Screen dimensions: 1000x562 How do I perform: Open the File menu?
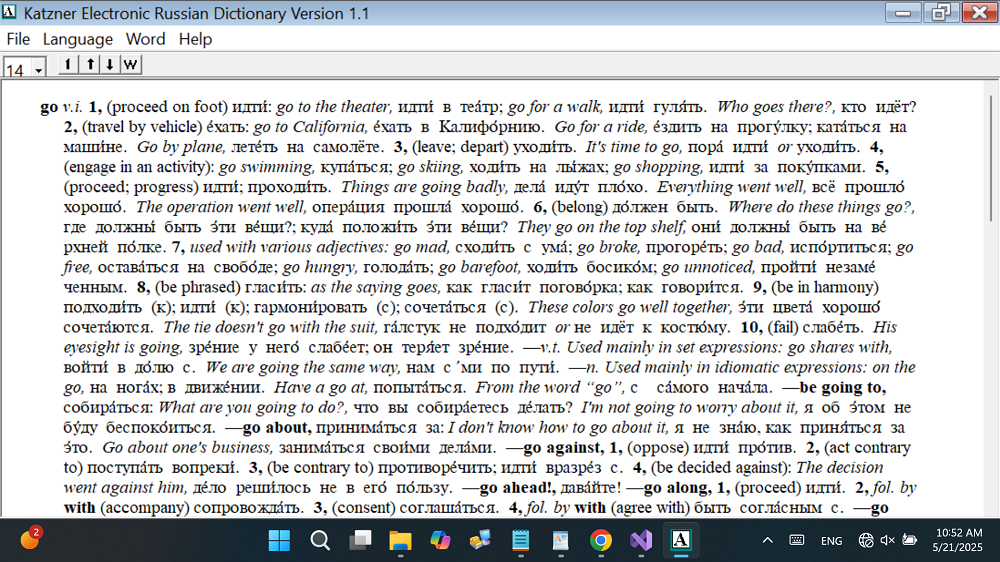click(18, 39)
